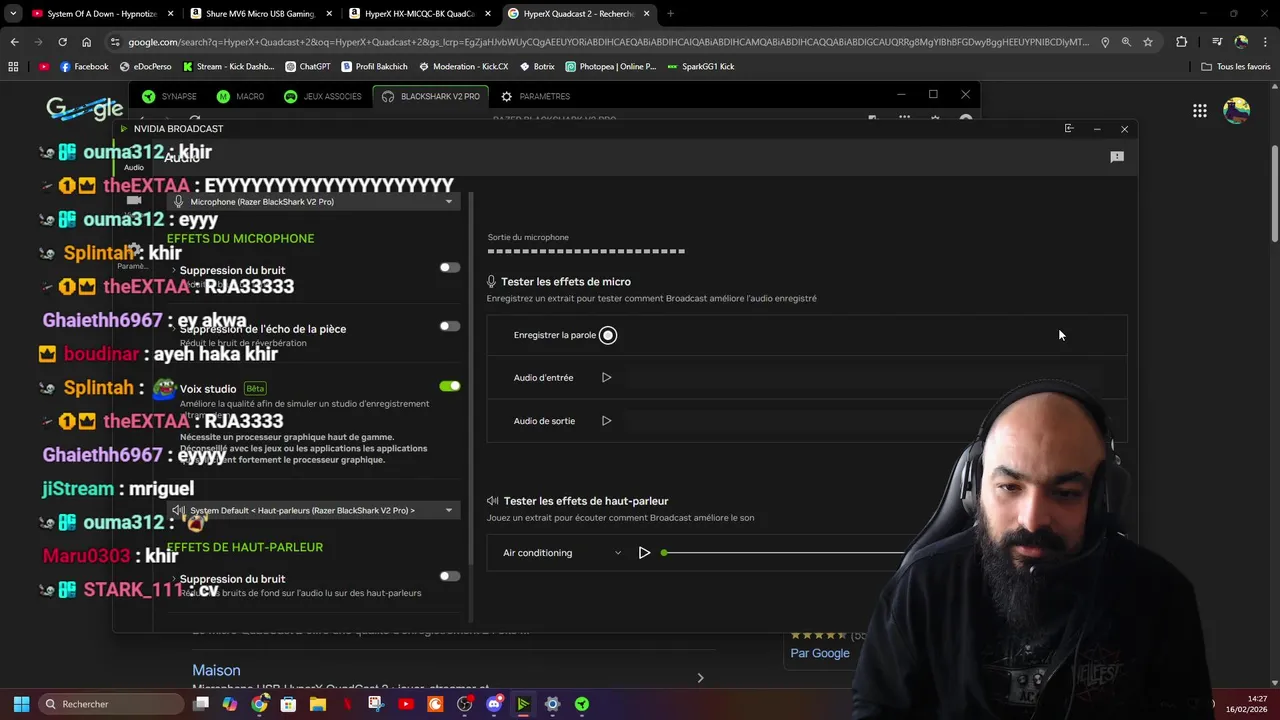This screenshot has width=1280, height=720.
Task: Open Snipping Tool from taskbar
Action: 376,704
